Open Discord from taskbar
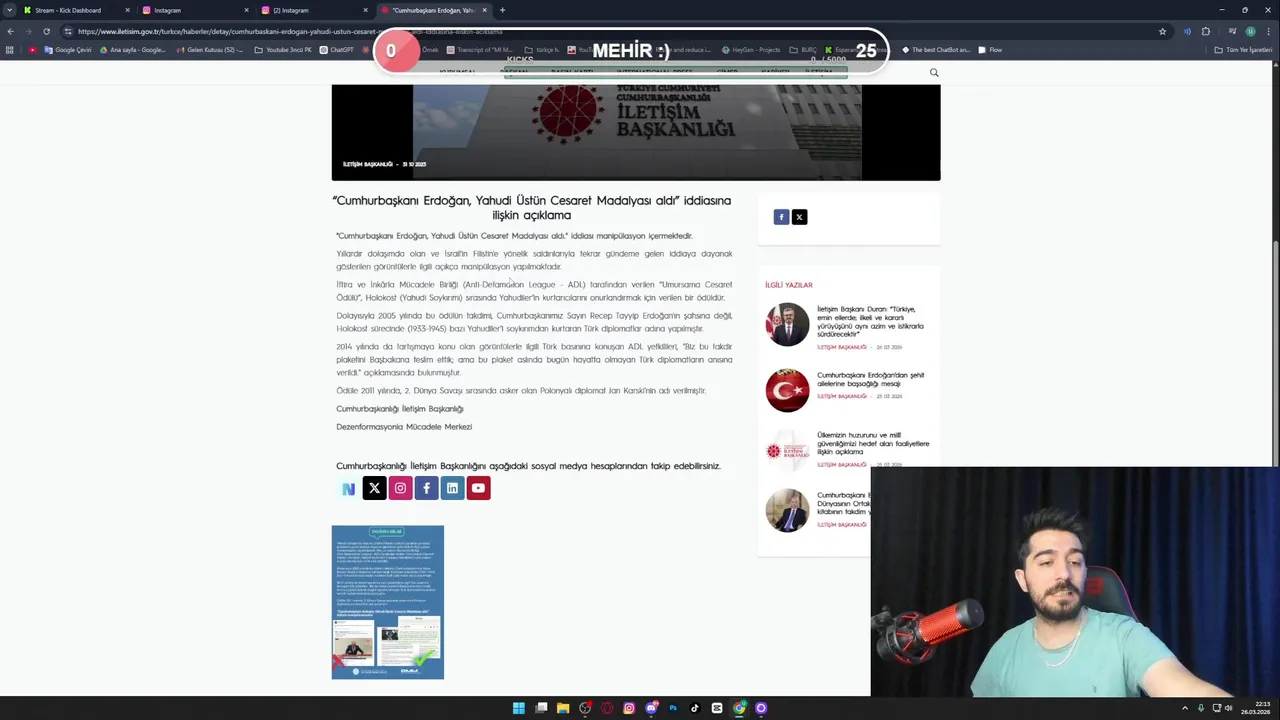 (651, 708)
